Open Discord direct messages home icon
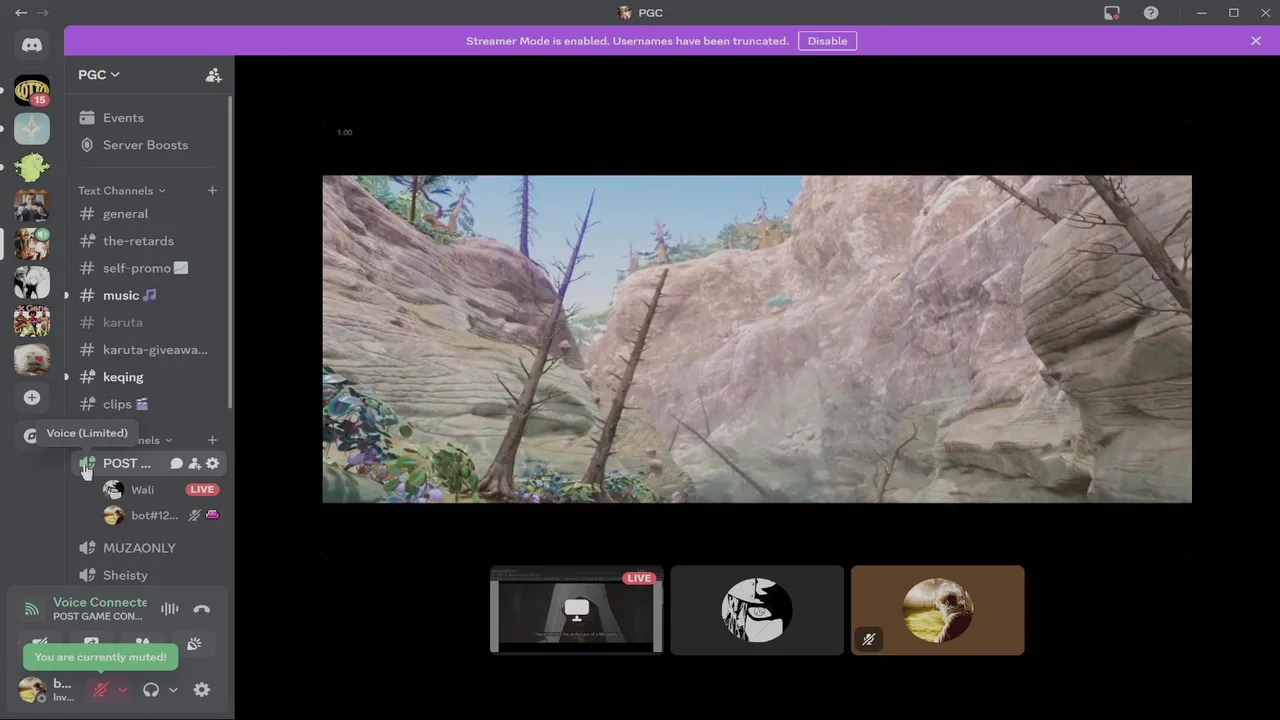This screenshot has height=720, width=1280. 32,45
